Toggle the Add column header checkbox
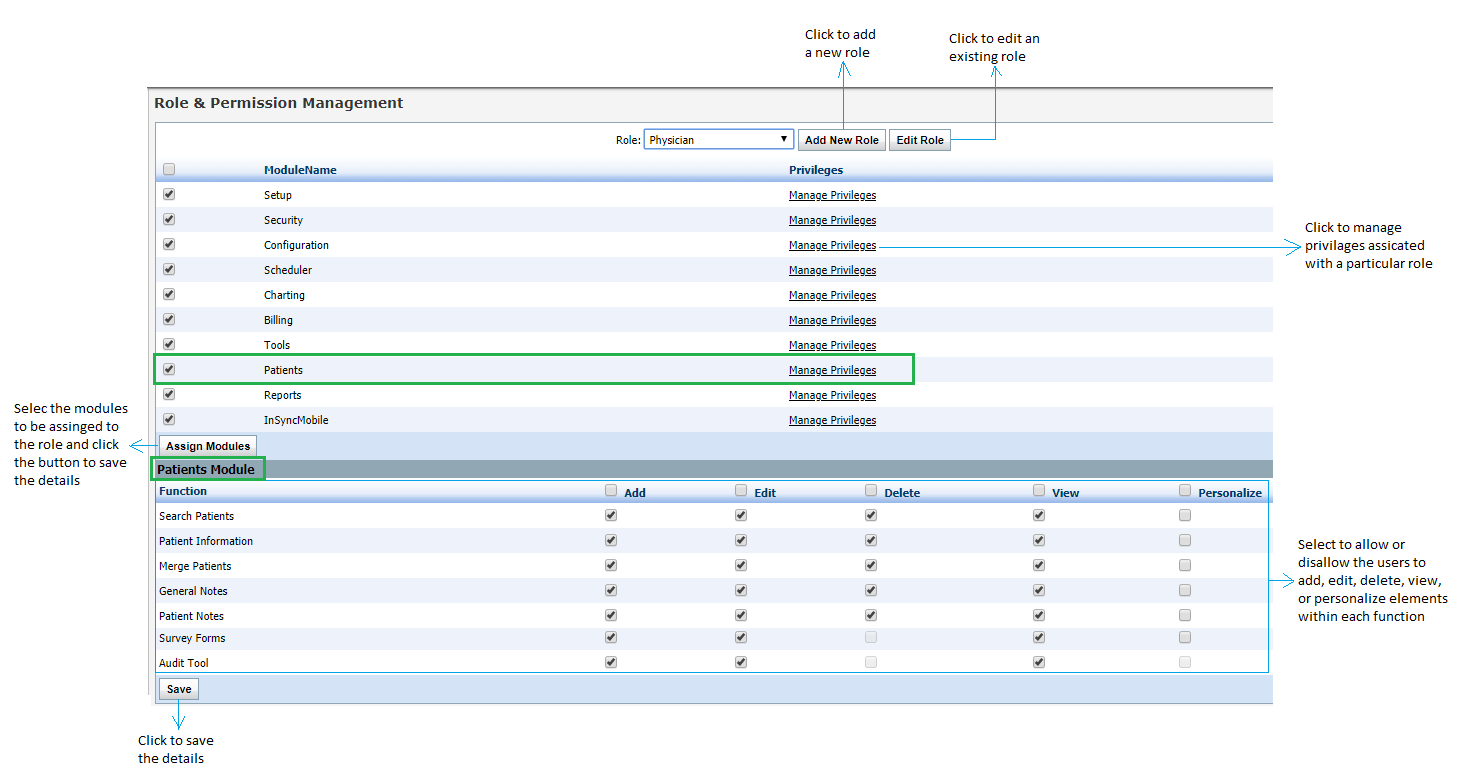Image resolution: width=1462 pixels, height=776 pixels. coord(611,490)
